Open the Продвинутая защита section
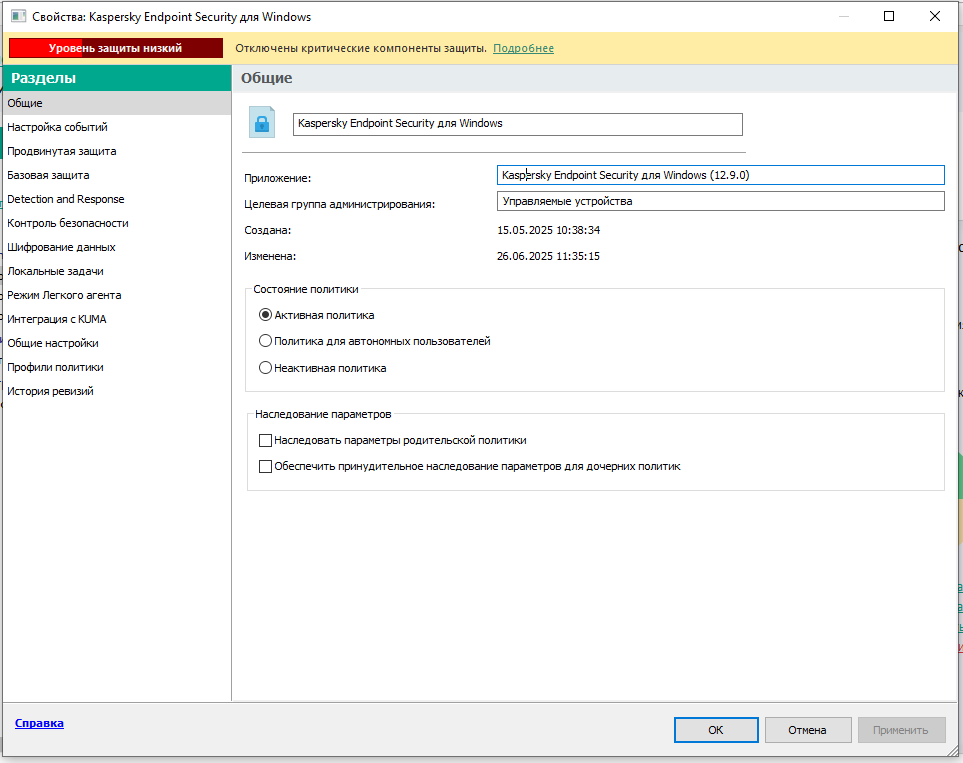This screenshot has height=763, width=963. click(61, 151)
